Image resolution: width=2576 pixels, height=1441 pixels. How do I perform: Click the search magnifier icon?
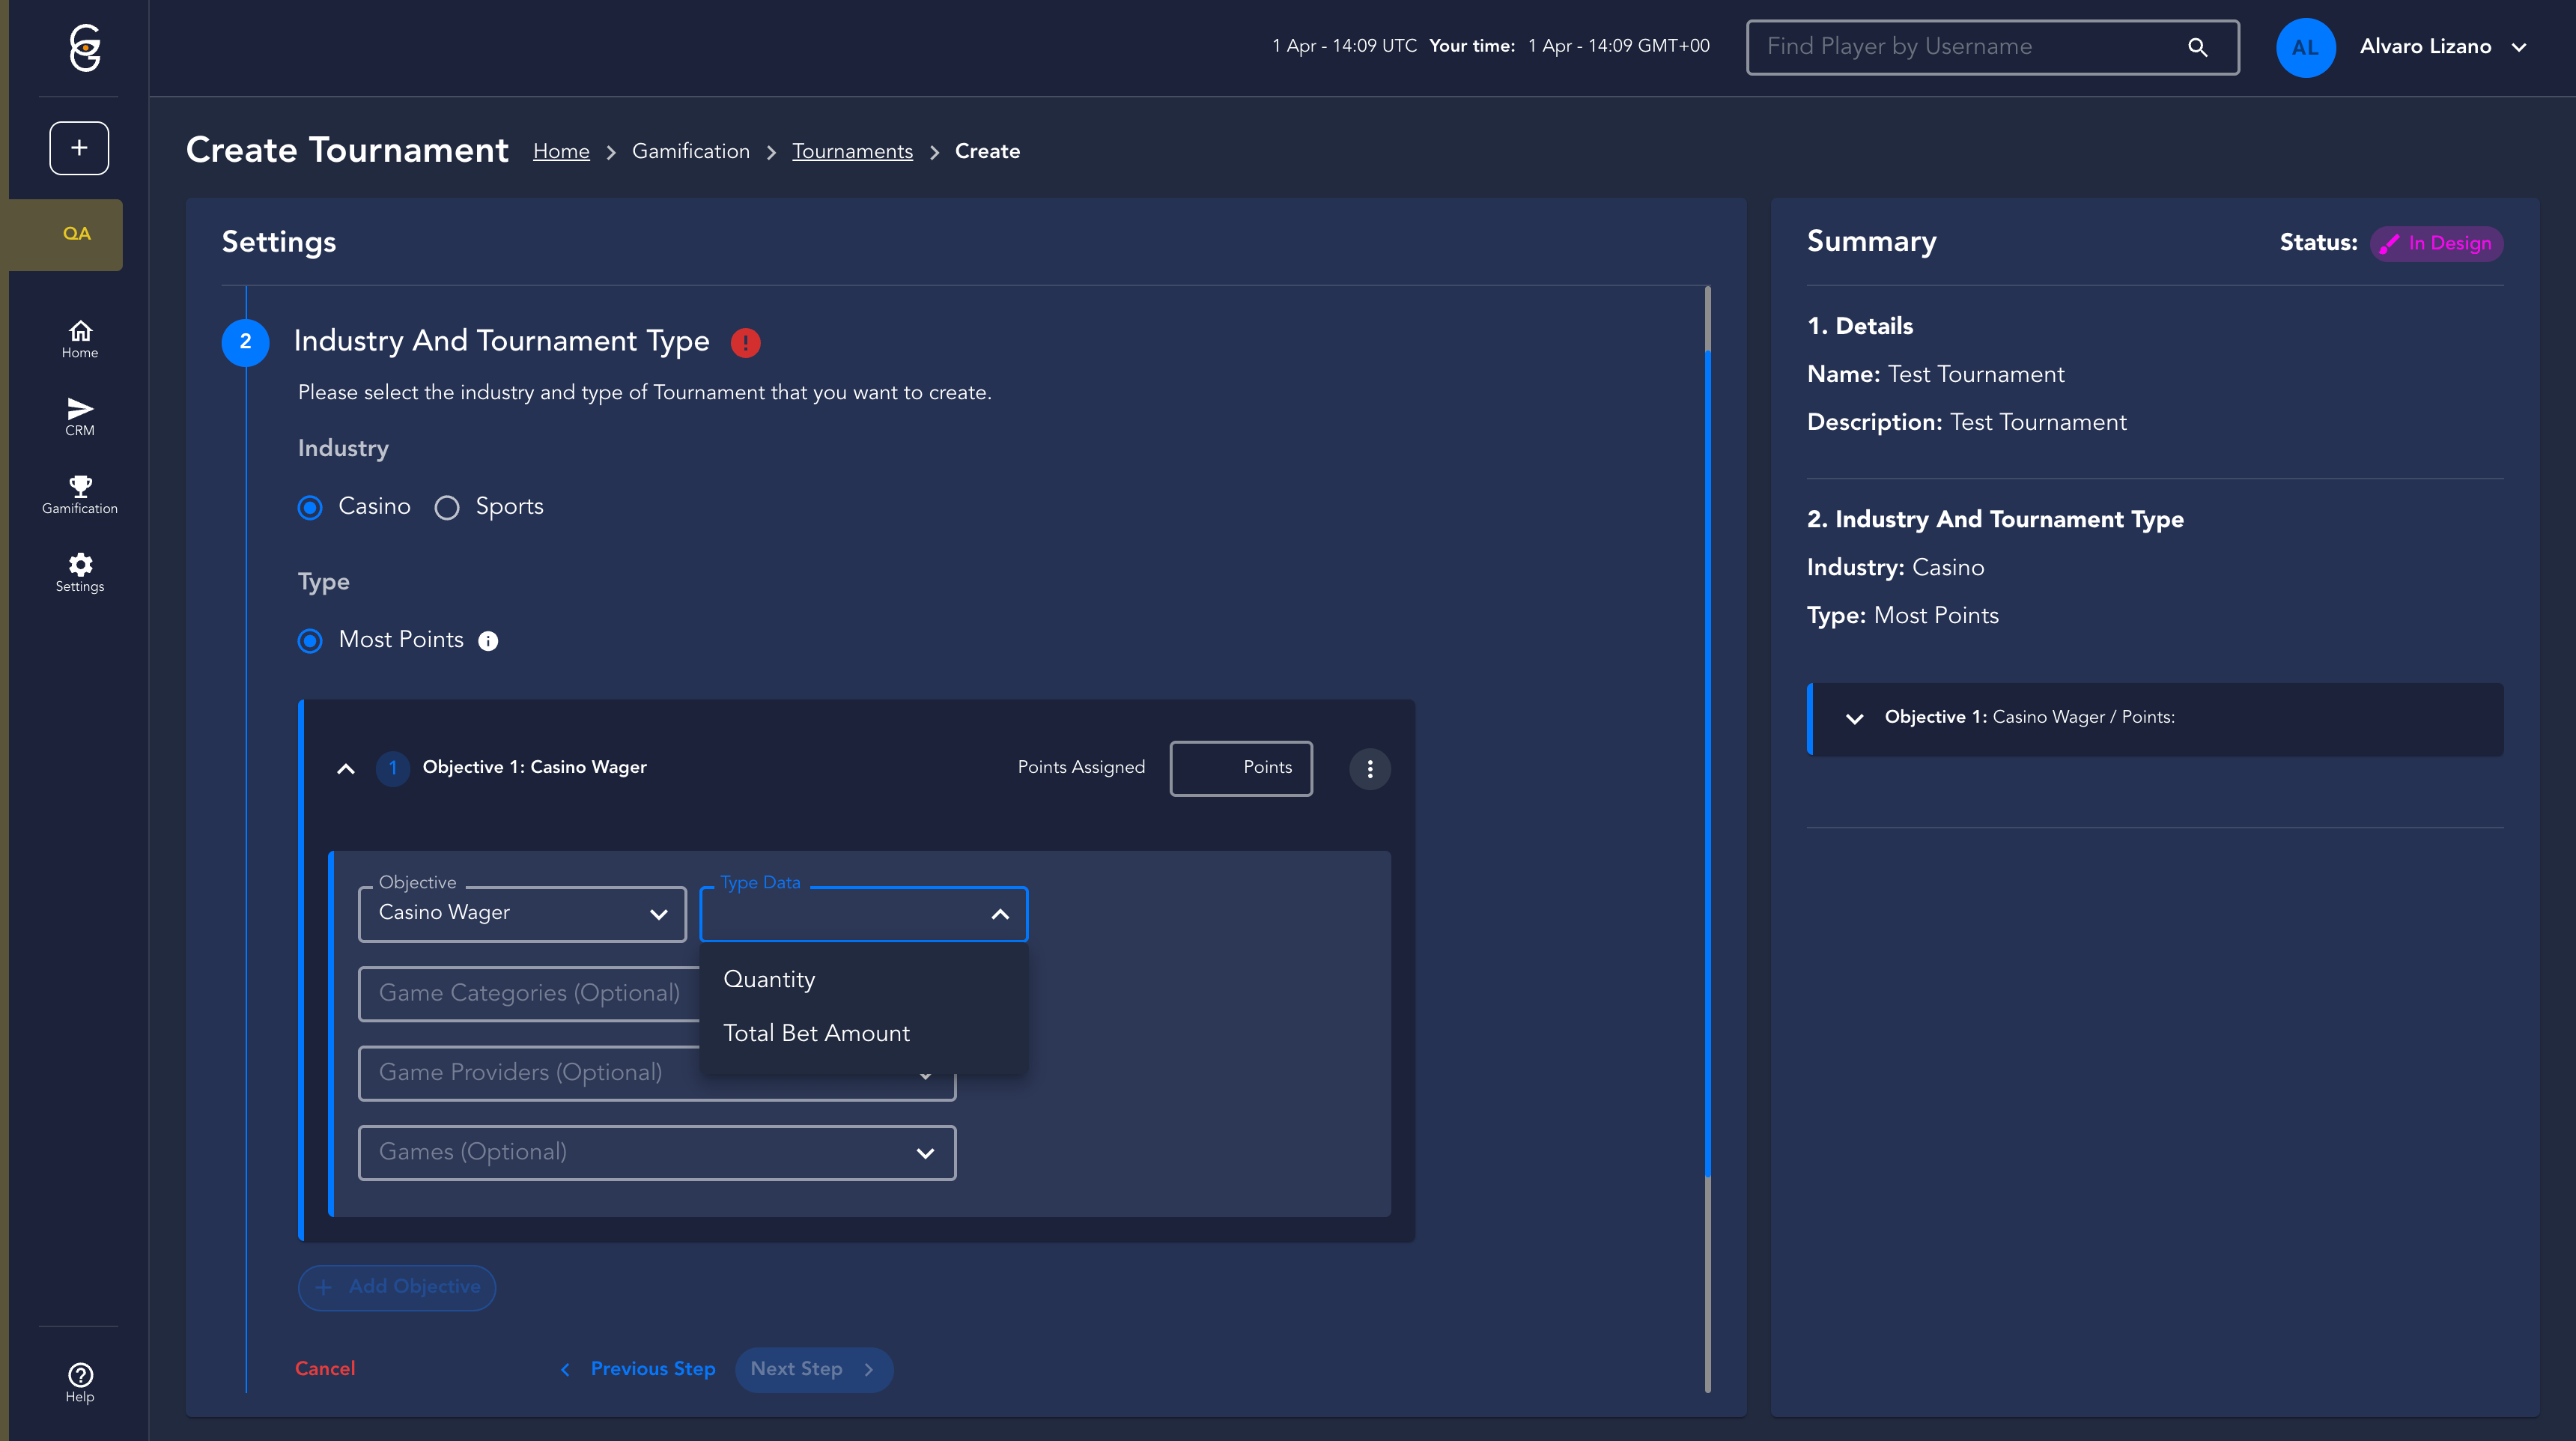(x=2197, y=47)
